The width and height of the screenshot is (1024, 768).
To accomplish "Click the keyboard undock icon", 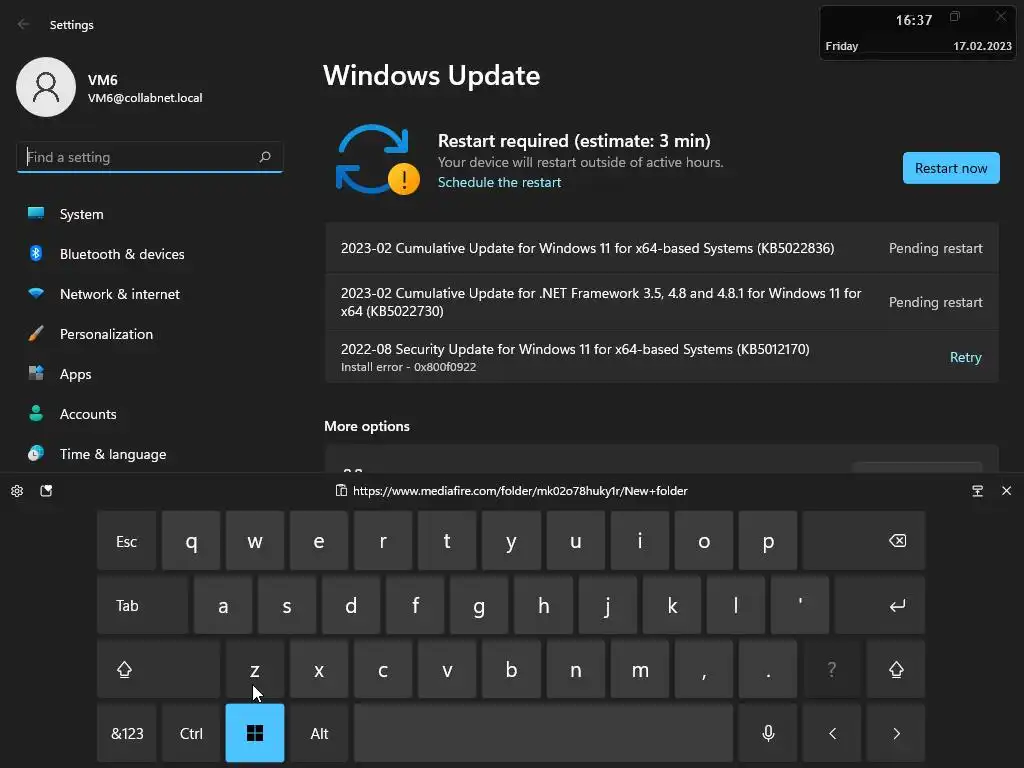I will tap(977, 491).
